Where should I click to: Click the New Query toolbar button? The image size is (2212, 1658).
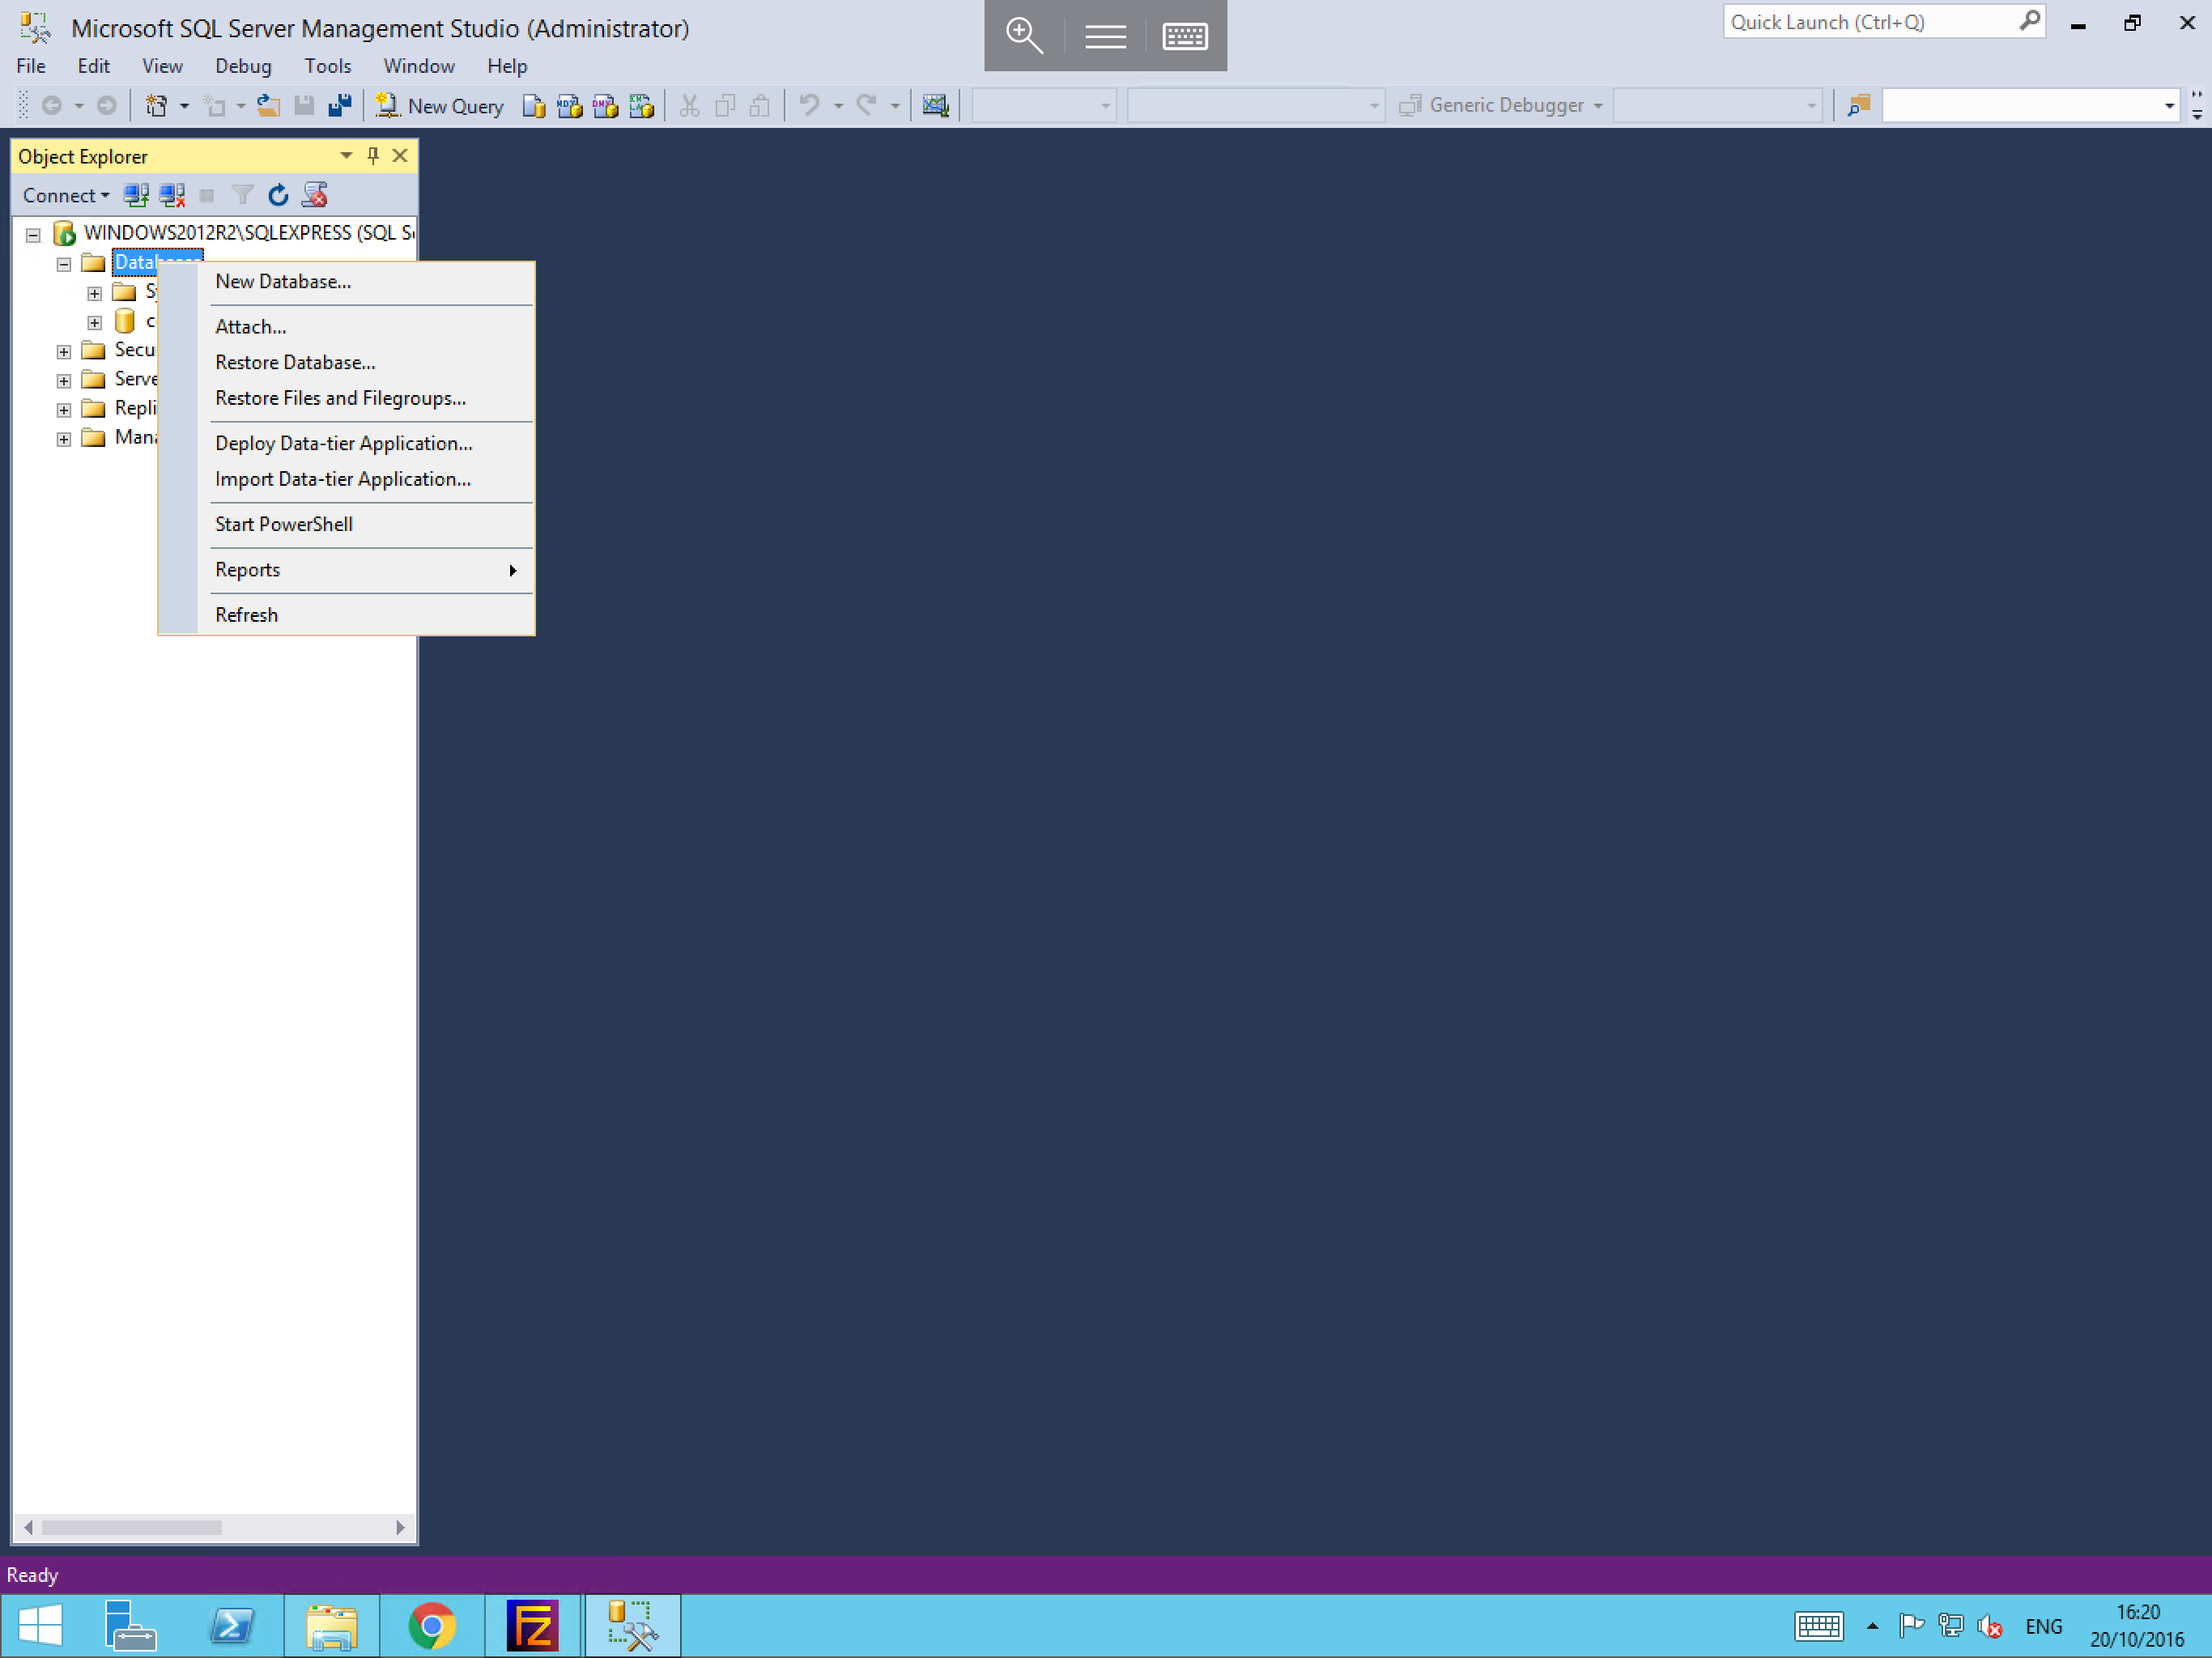[x=440, y=105]
